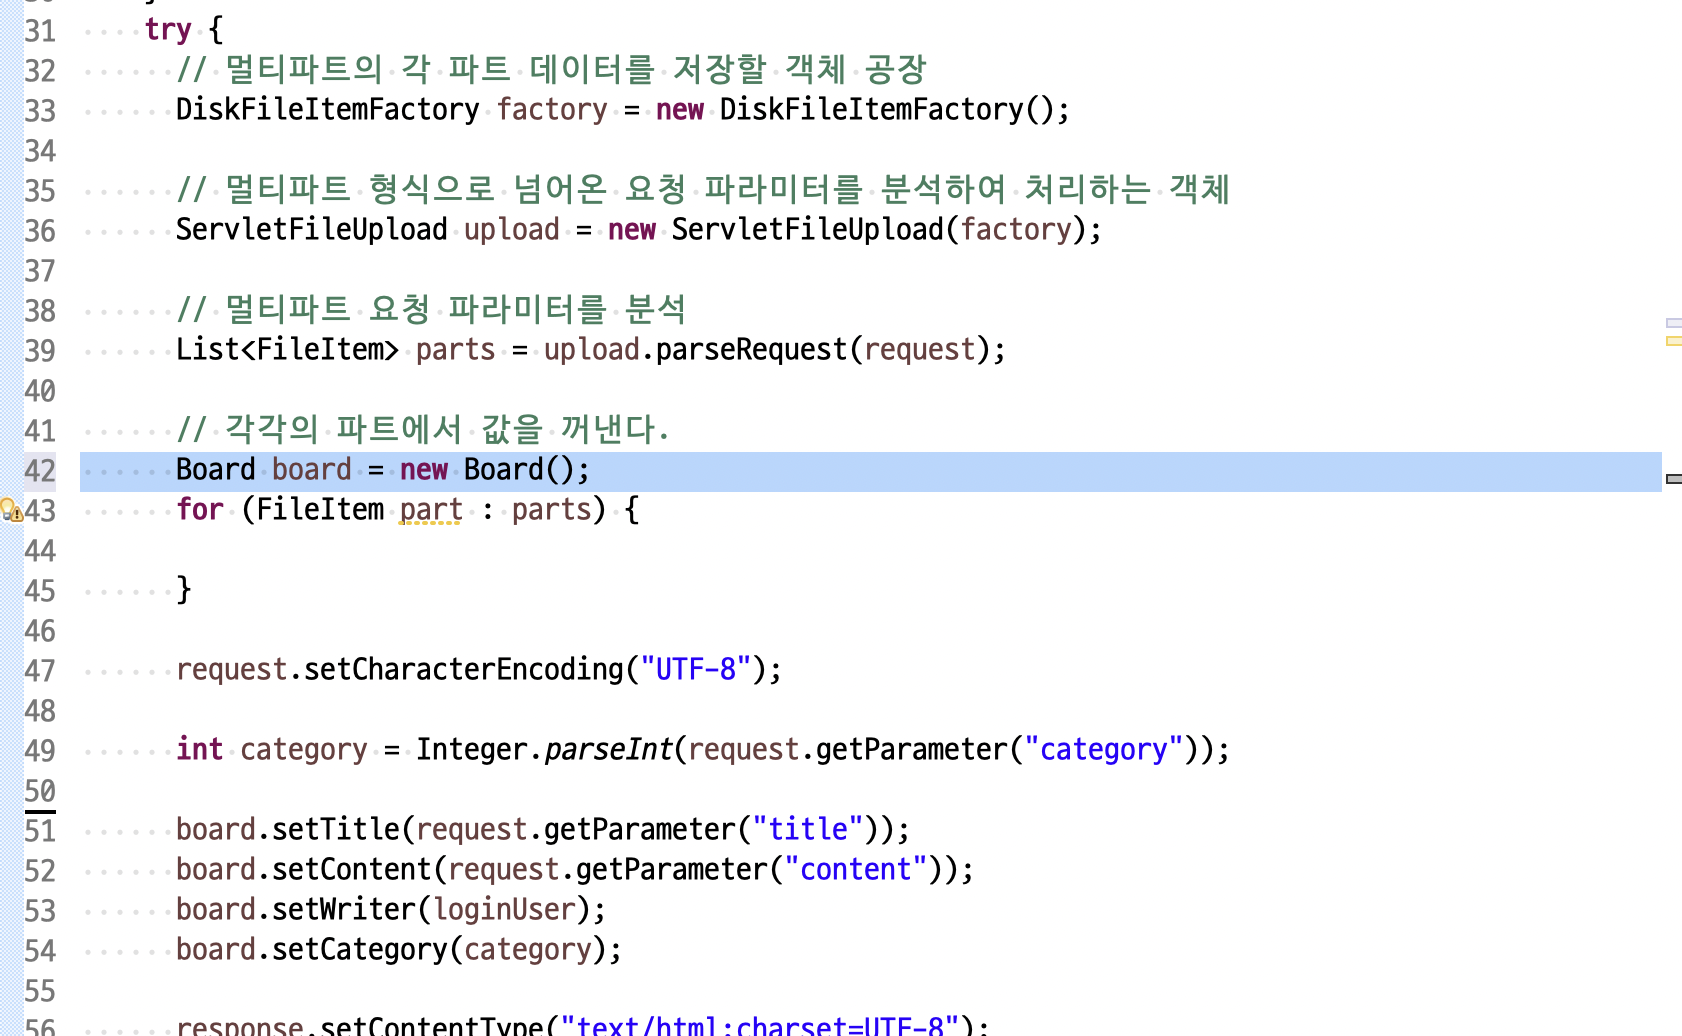Click the 'board' variable on highlighted line 42
This screenshot has height=1036, width=1682.
click(311, 469)
